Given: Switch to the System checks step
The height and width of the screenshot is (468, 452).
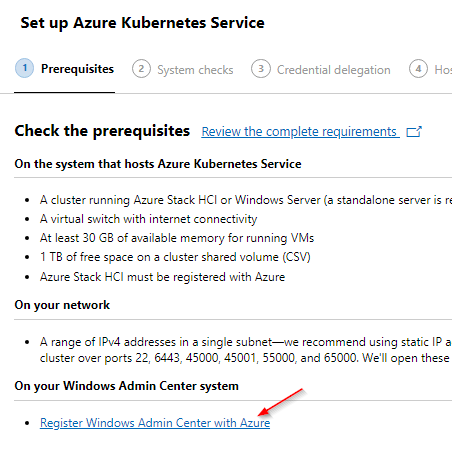Looking at the screenshot, I should click(195, 70).
